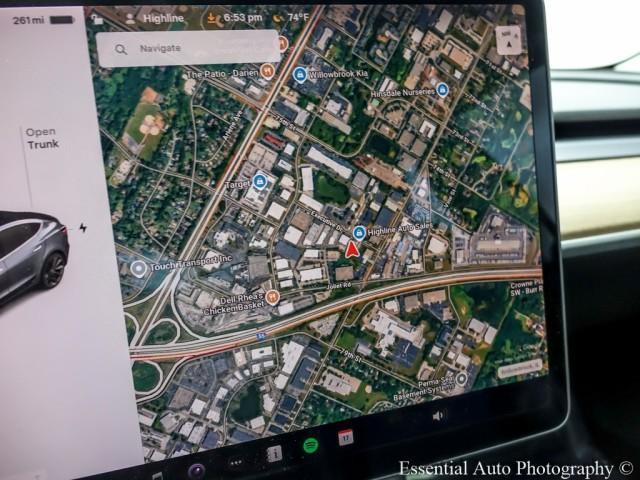Select Dell Rhea's Chicken Basket restaurant pin
The height and width of the screenshot is (480, 640).
coord(271,296)
